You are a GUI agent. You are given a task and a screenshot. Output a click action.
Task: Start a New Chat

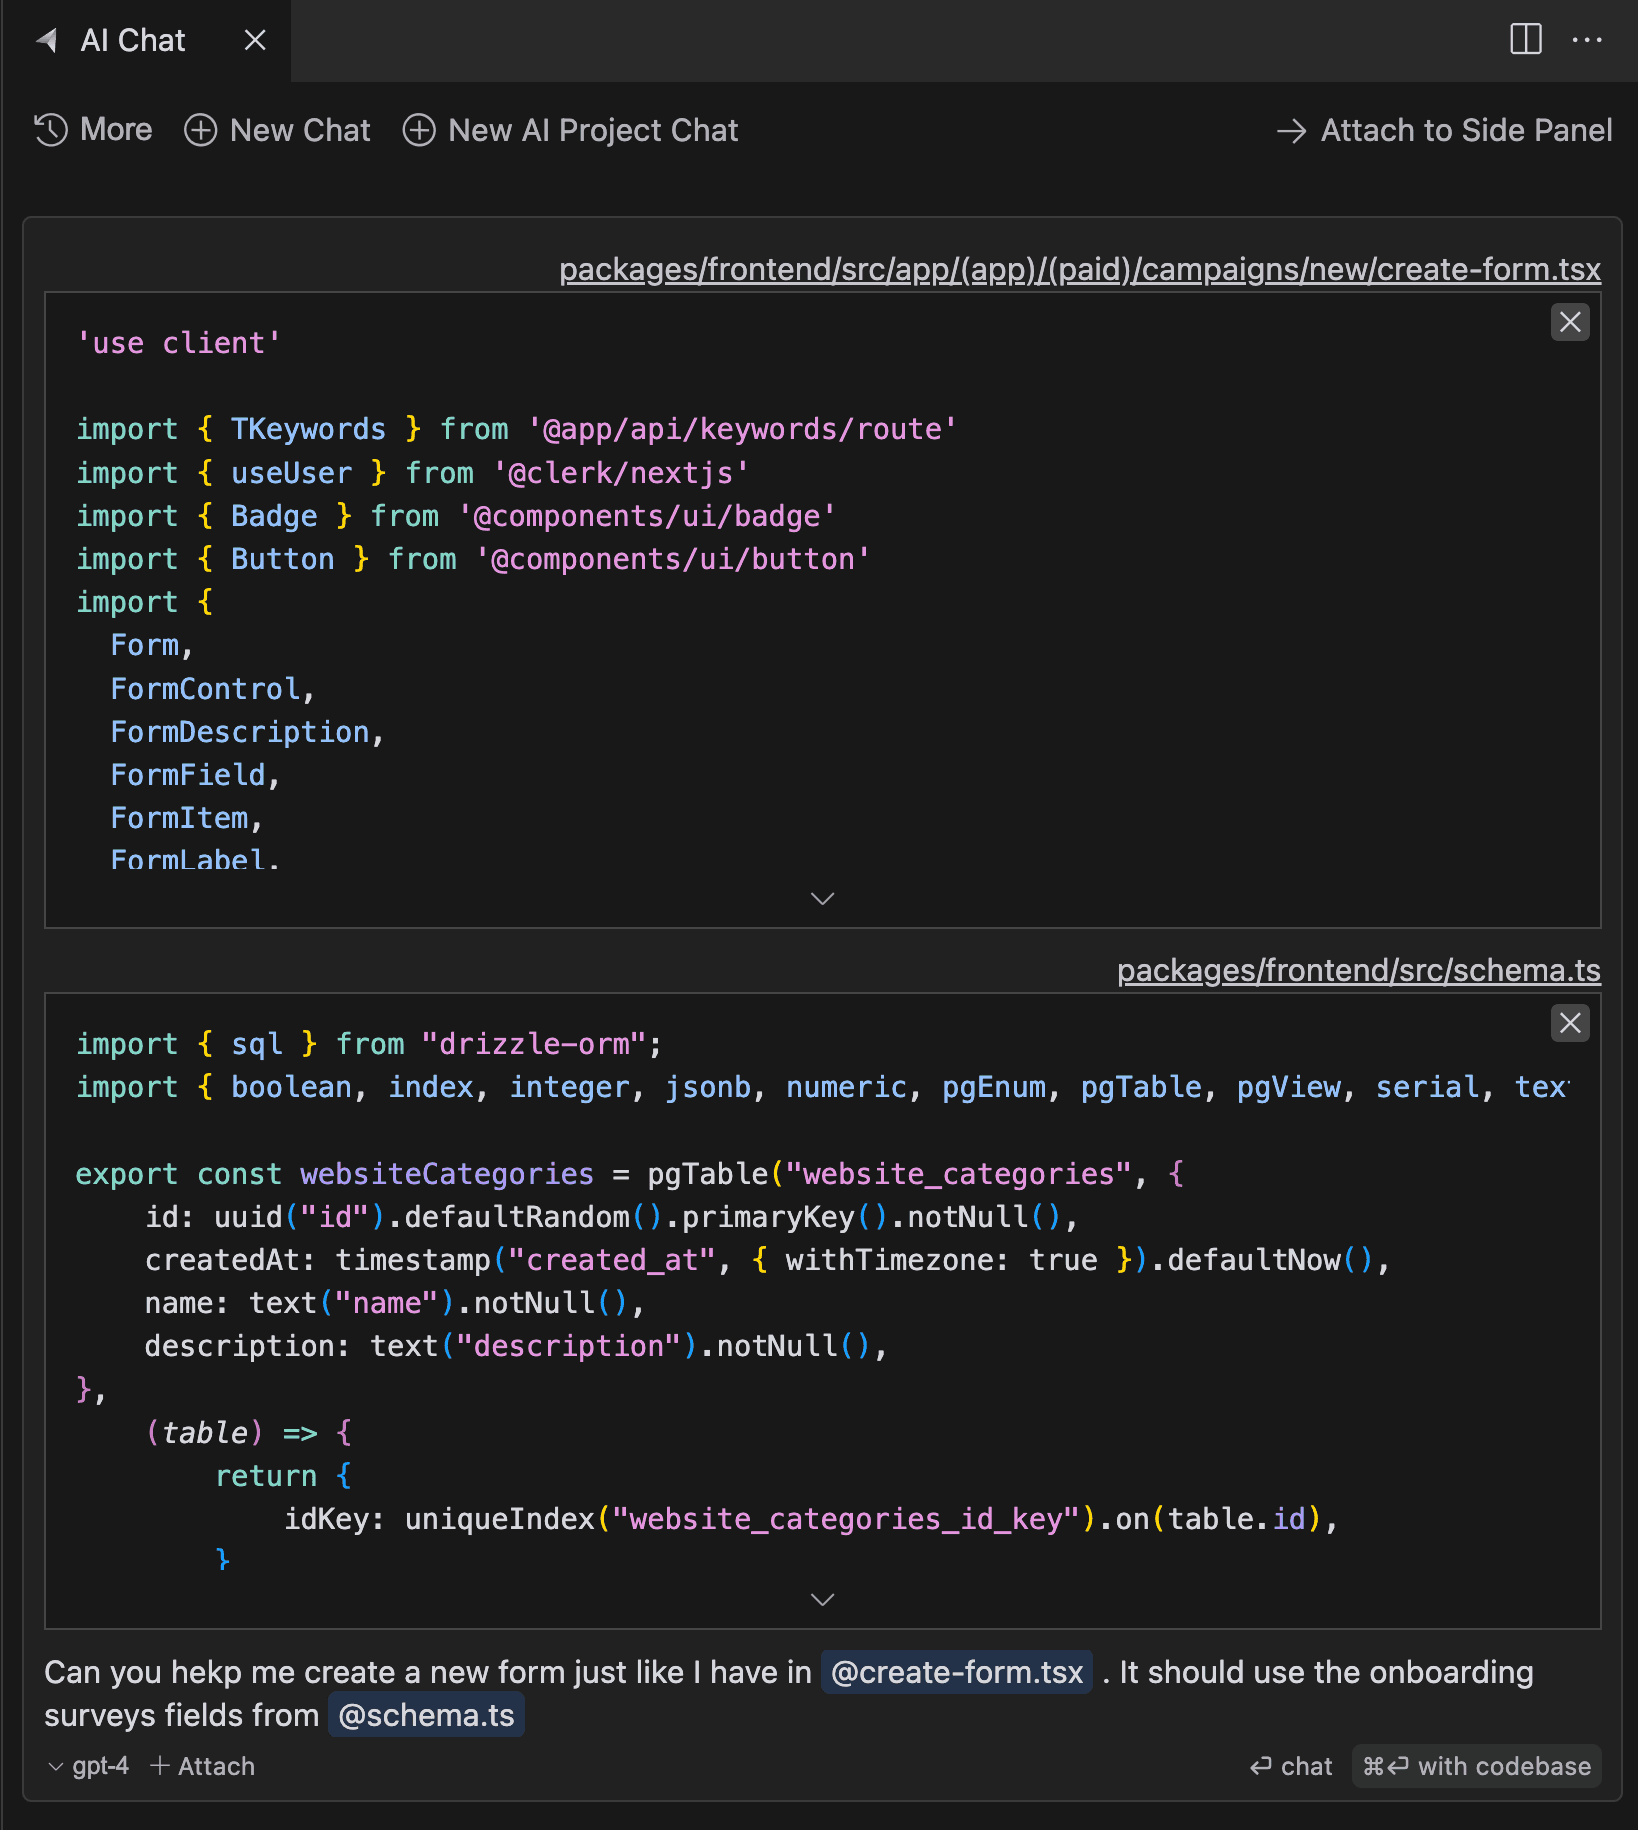pos(278,130)
